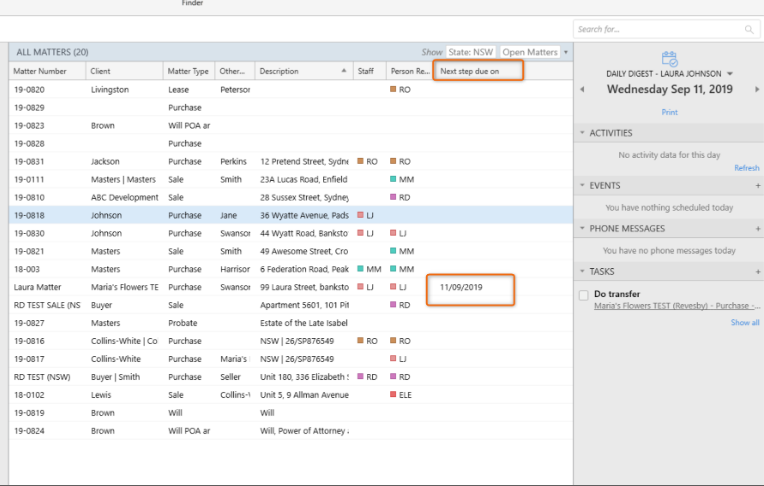Image resolution: width=764 pixels, height=486 pixels.
Task: Click the Other... column header
Action: pos(235,71)
